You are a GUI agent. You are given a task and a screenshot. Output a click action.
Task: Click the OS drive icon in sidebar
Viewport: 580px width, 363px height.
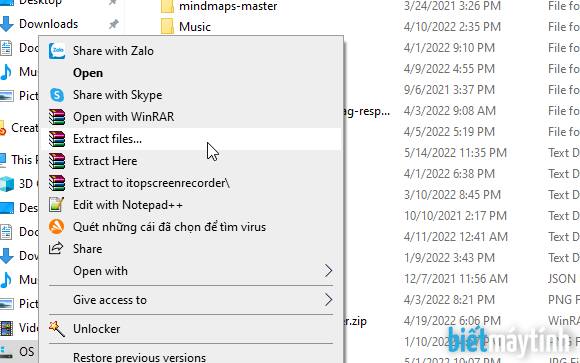(x=6, y=352)
